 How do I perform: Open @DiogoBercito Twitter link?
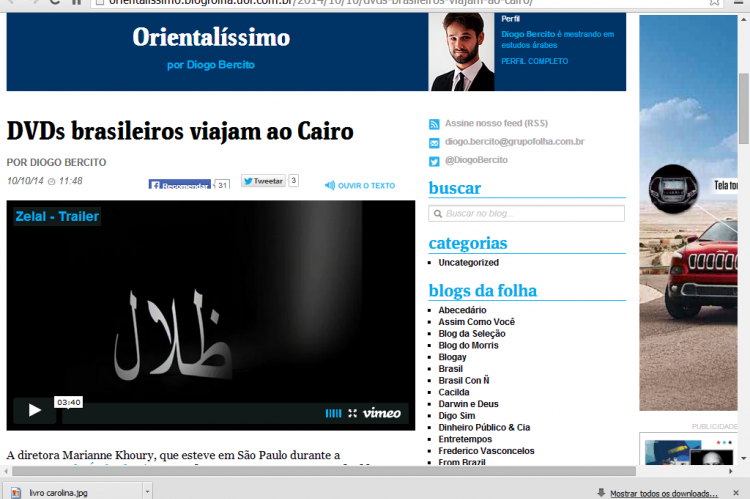(x=476, y=160)
